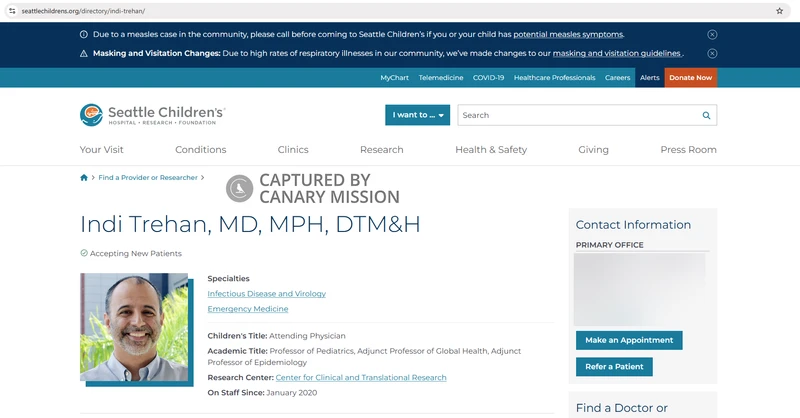800x418 pixels.
Task: Open the 'I want to...' dropdown
Action: pos(417,115)
